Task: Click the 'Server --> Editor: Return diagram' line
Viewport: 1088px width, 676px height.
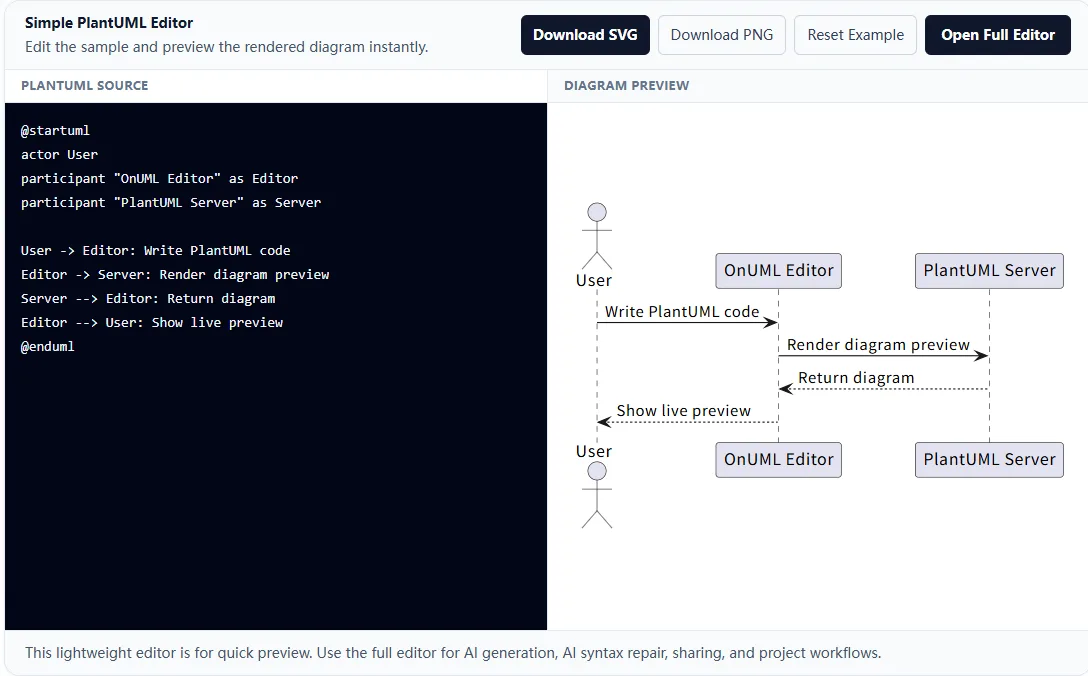Action: [x=148, y=298]
